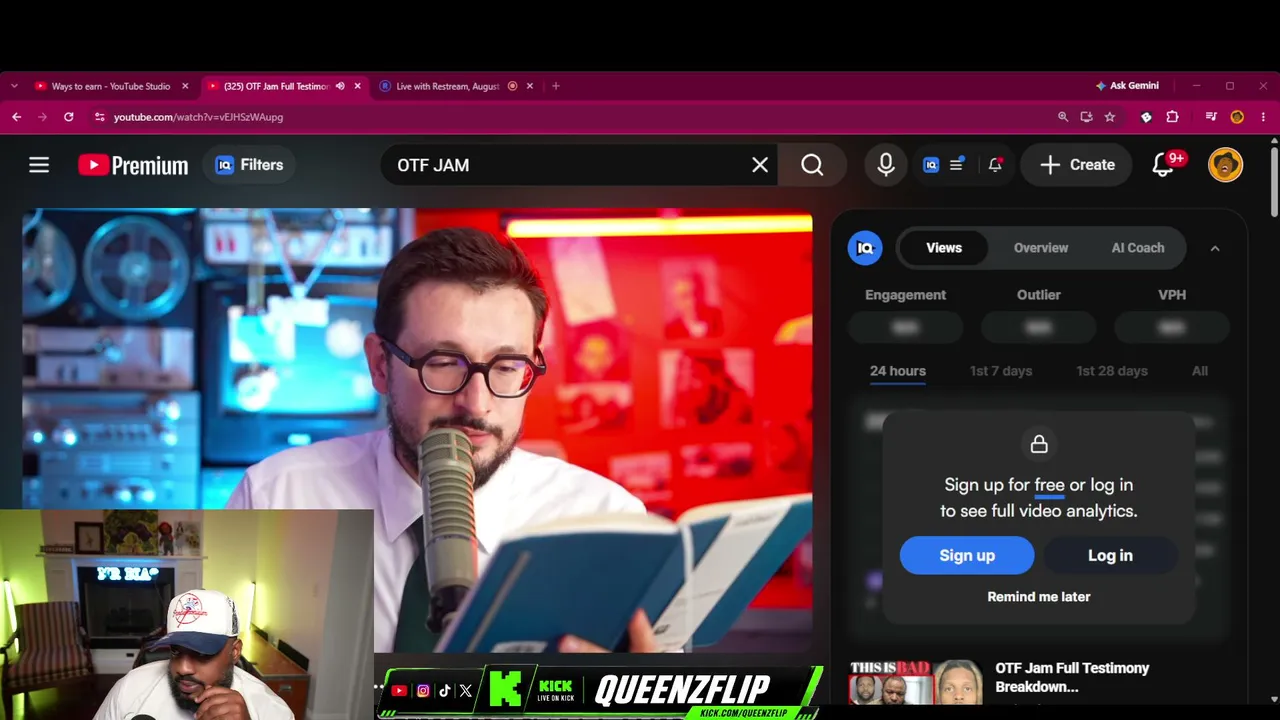This screenshot has width=1280, height=720.
Task: Switch to the Overview tab
Action: coord(1041,248)
